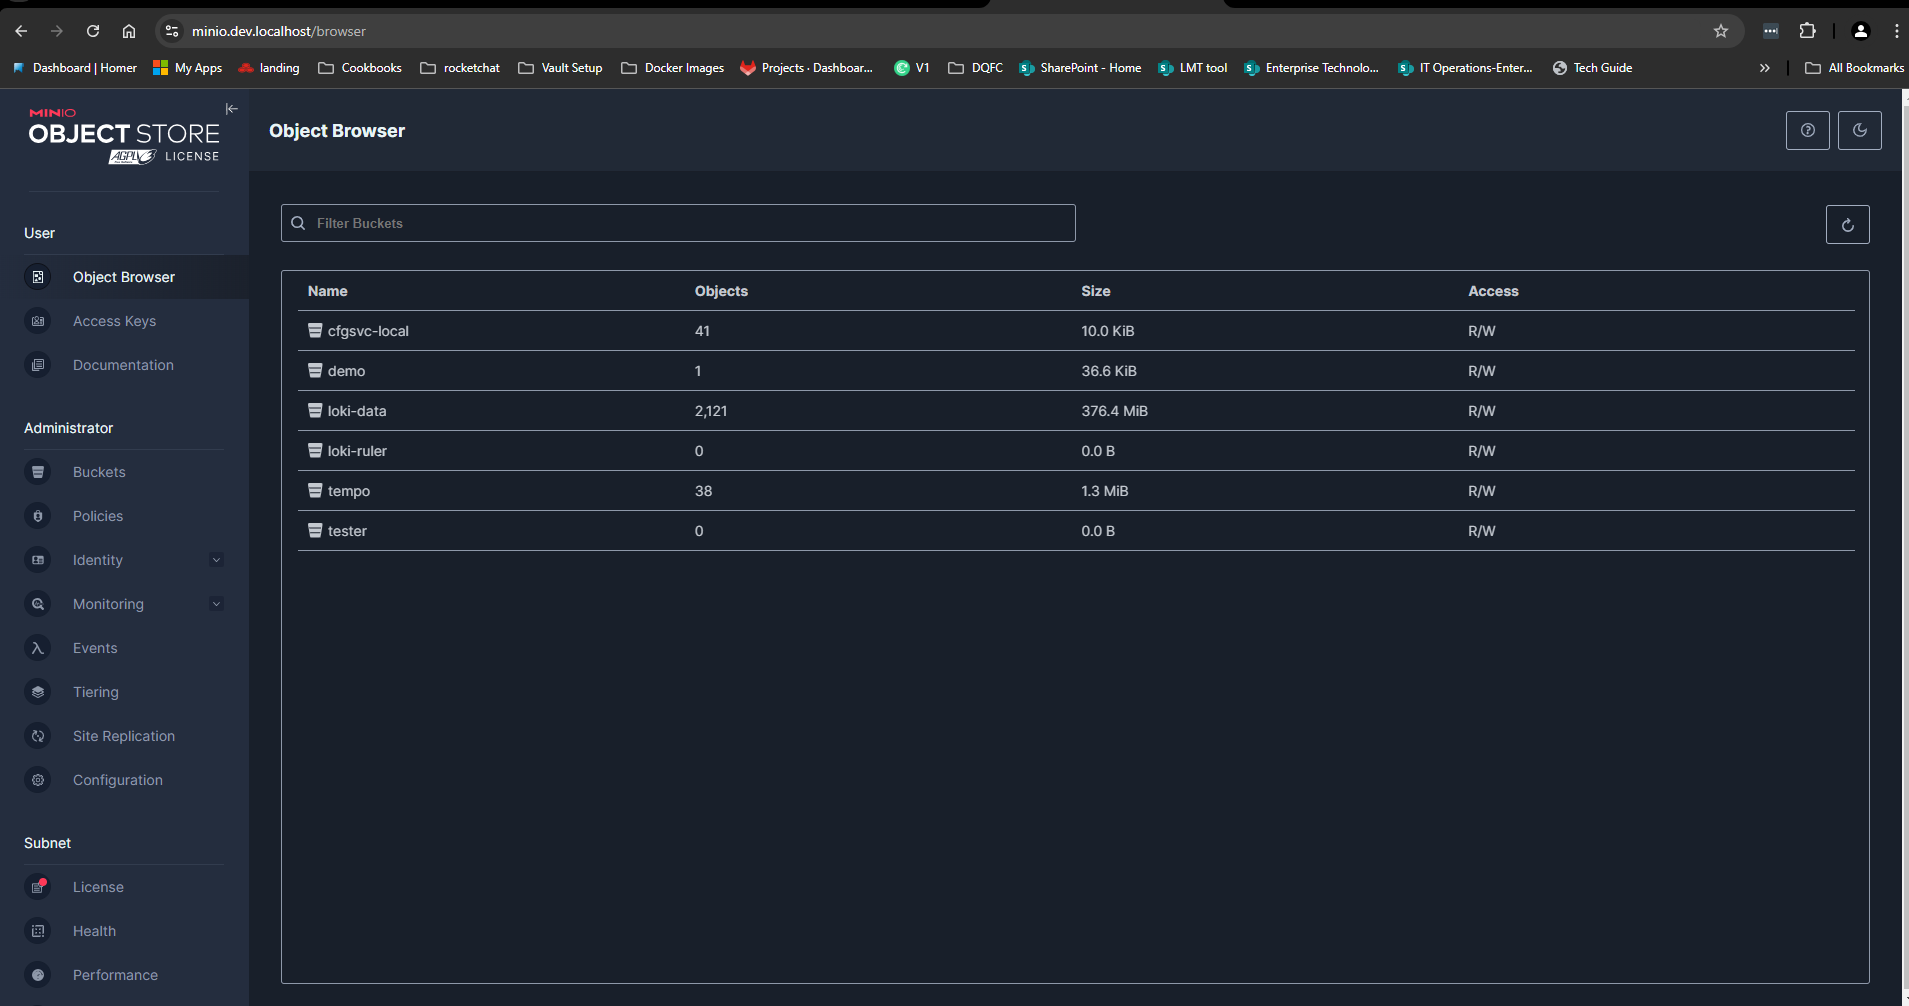The width and height of the screenshot is (1909, 1006).
Task: Click the help question mark icon
Action: 1807,131
